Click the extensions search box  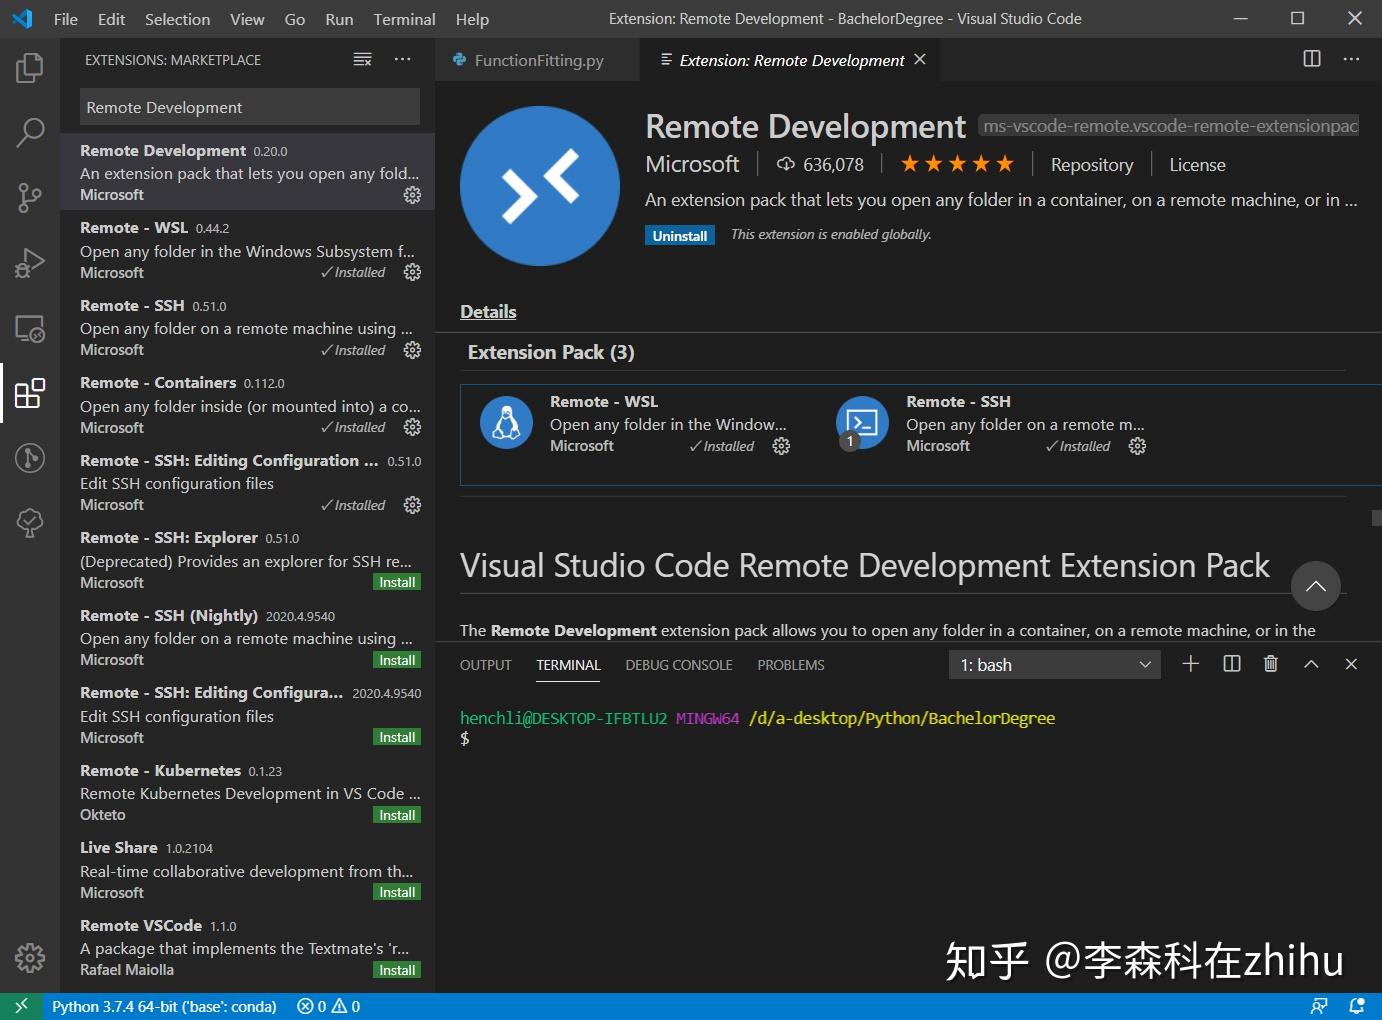(x=248, y=107)
